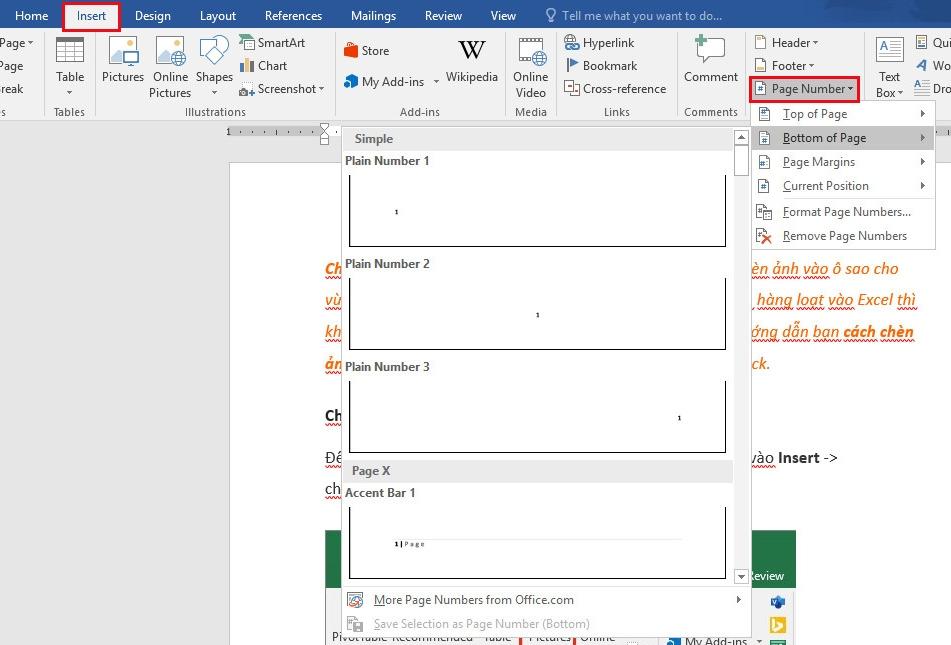The width and height of the screenshot is (951, 645).
Task: Select the Plain Number 2 preview
Action: 537,314
